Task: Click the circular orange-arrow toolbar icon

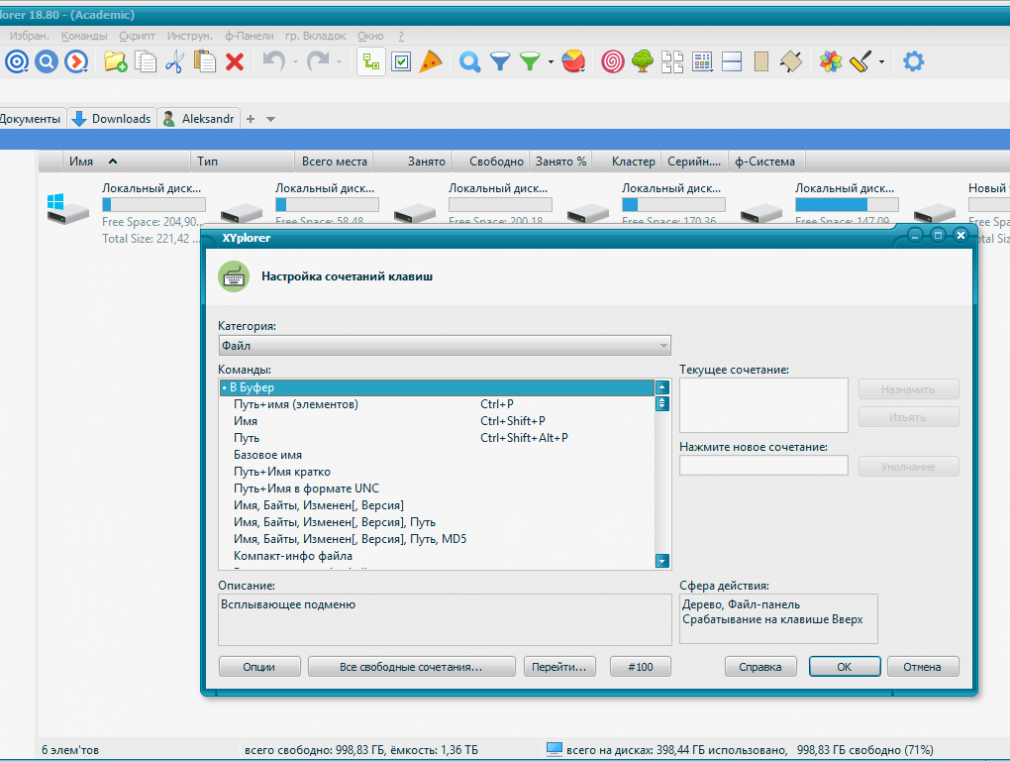Action: (x=76, y=62)
